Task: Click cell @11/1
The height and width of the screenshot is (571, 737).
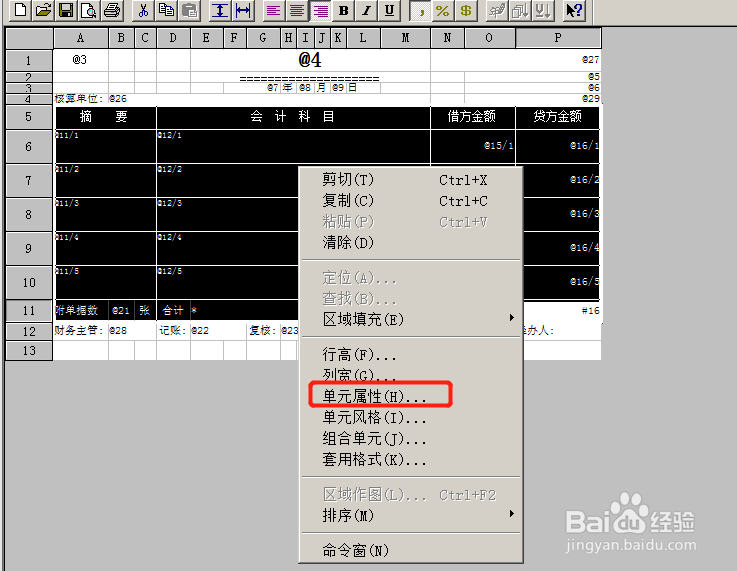Action: tap(106, 147)
